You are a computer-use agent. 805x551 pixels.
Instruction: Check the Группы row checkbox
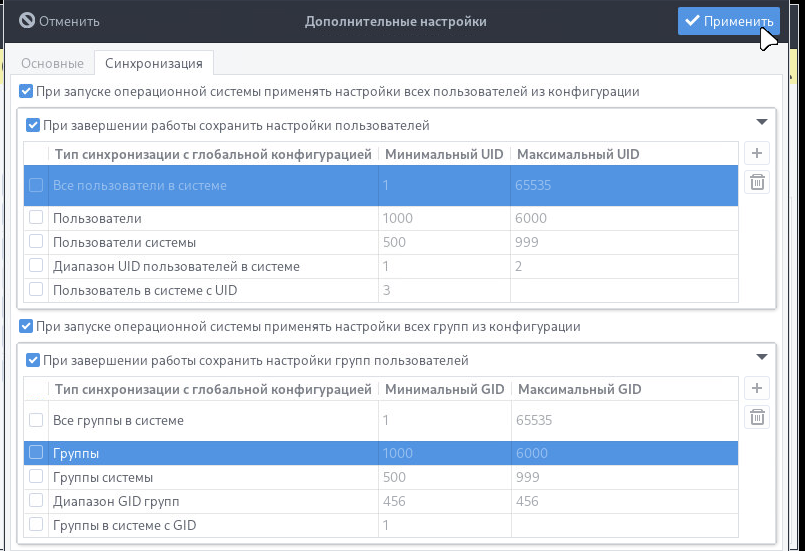[36, 452]
